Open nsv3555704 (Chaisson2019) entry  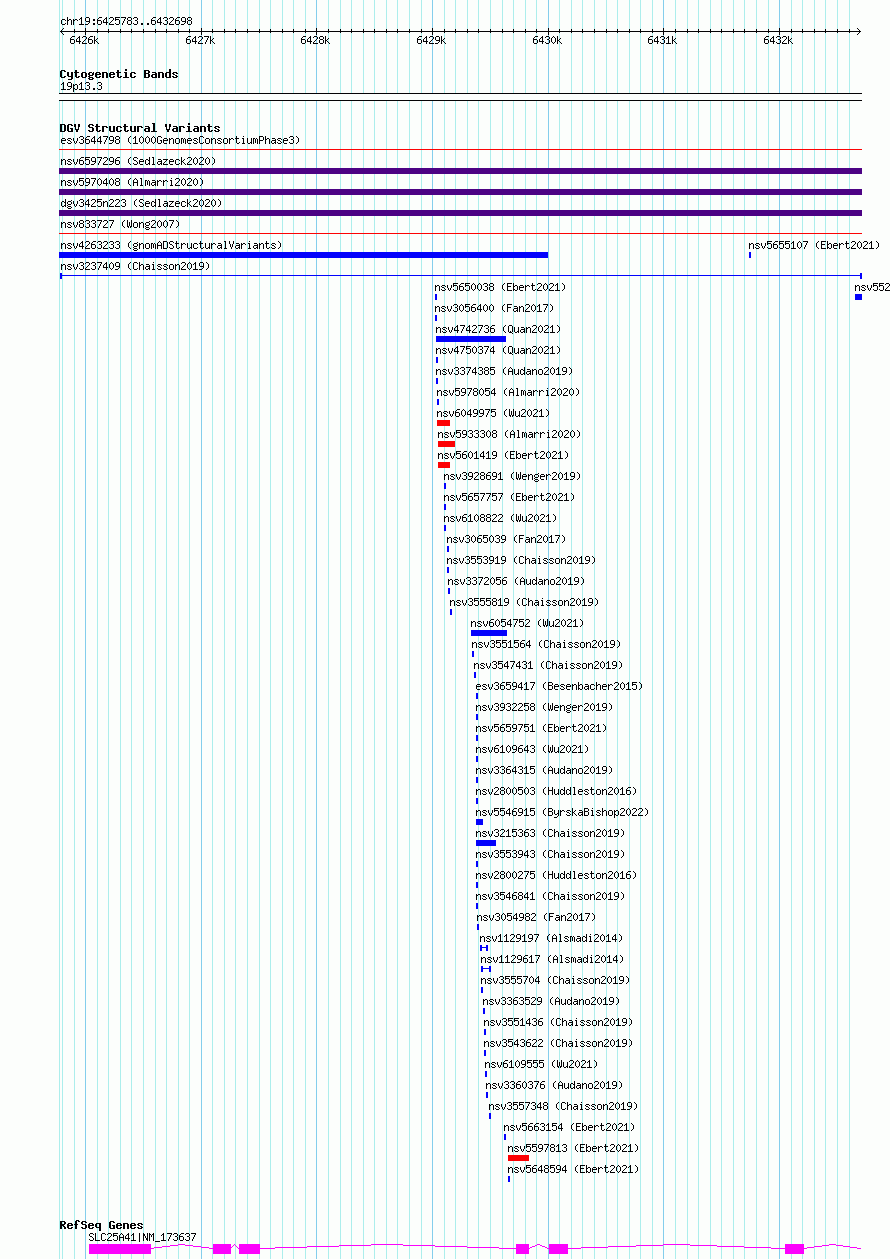click(x=555, y=980)
